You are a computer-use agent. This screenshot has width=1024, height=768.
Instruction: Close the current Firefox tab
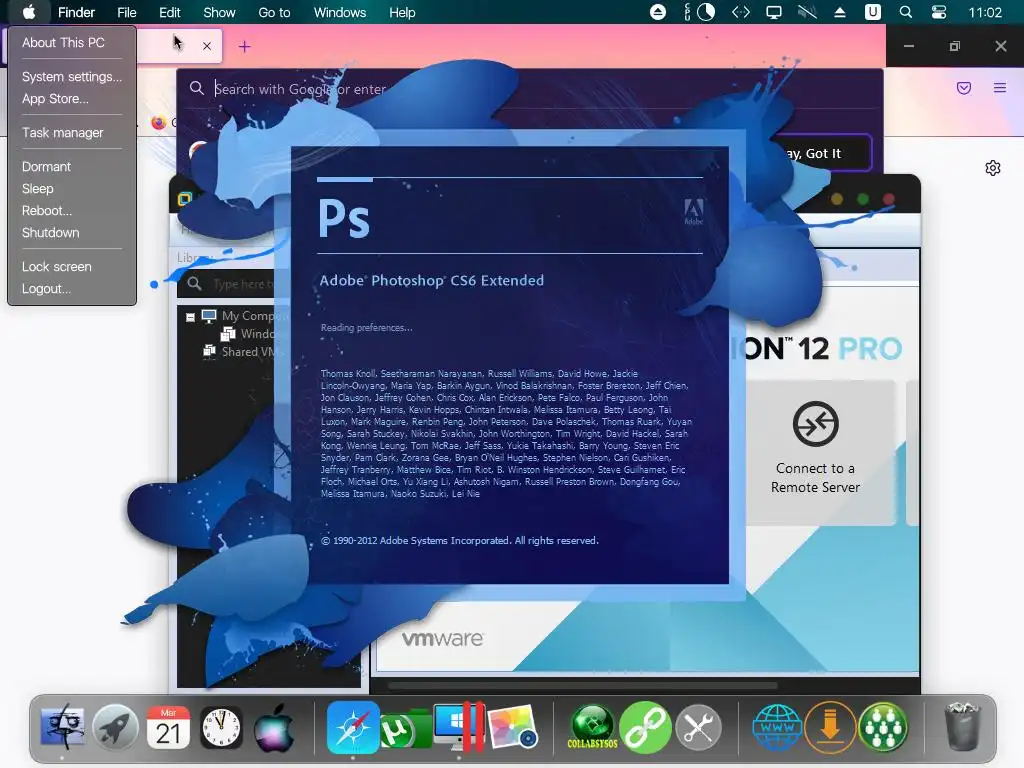pos(207,46)
